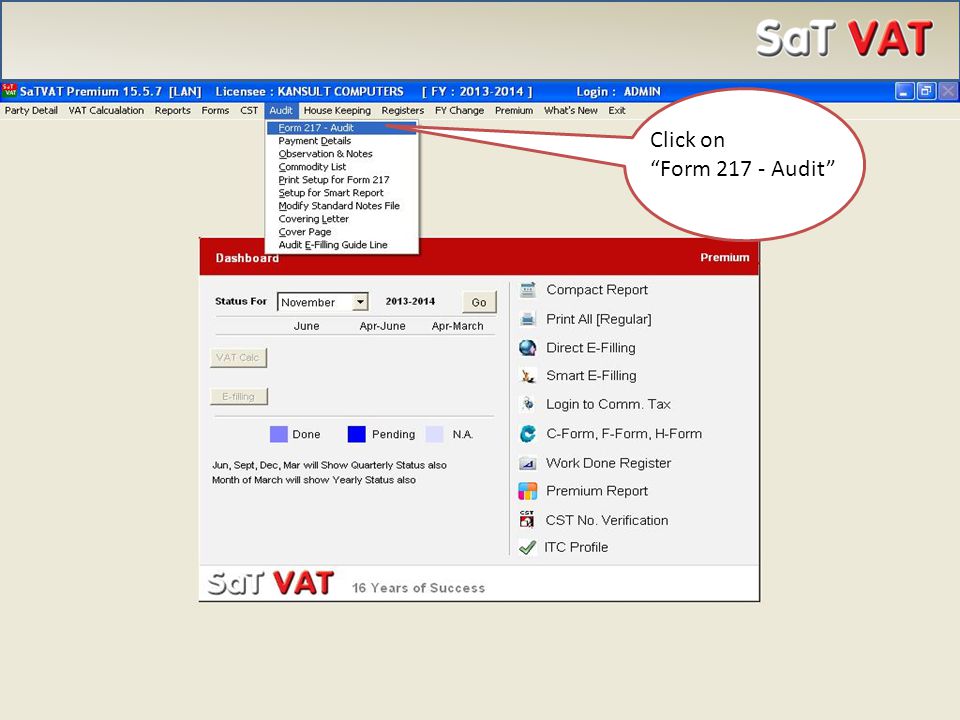
Task: Select Print Setup for Form 217
Action: coord(342,179)
